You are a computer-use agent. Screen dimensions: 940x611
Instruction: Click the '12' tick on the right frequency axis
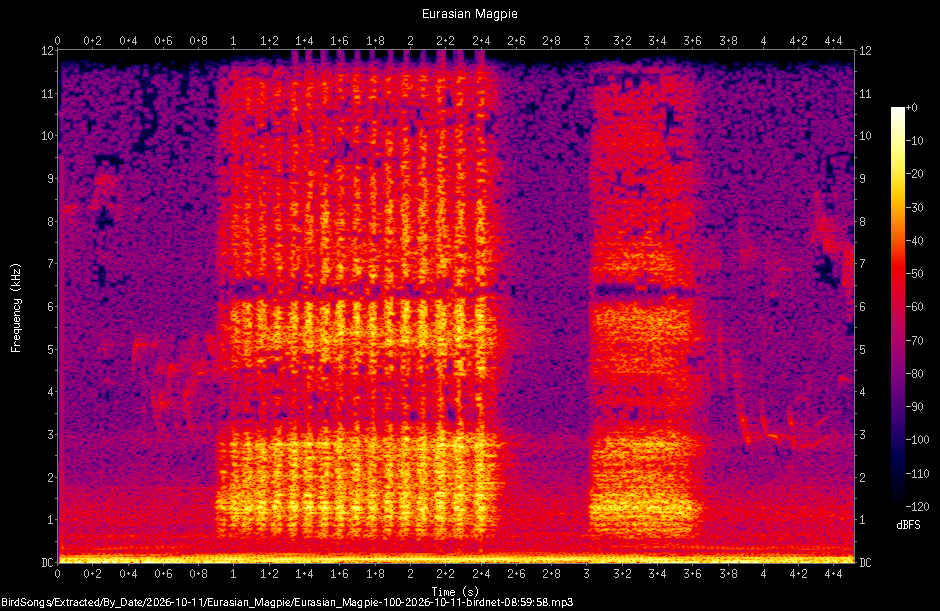865,50
